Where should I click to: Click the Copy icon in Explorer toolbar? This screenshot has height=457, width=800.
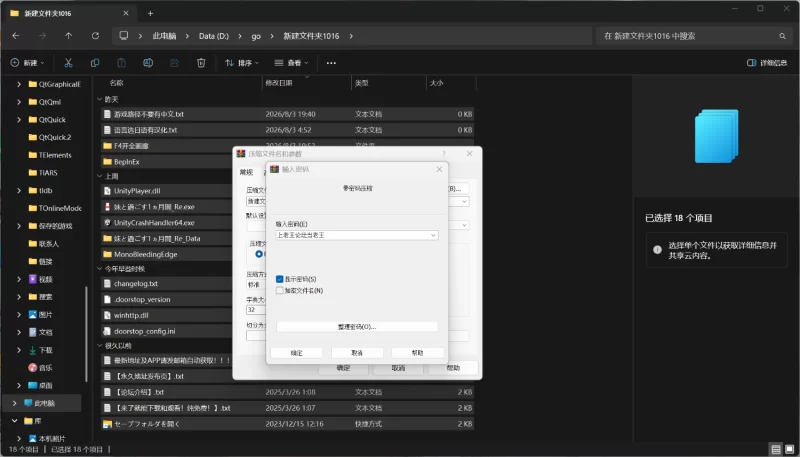[x=95, y=63]
